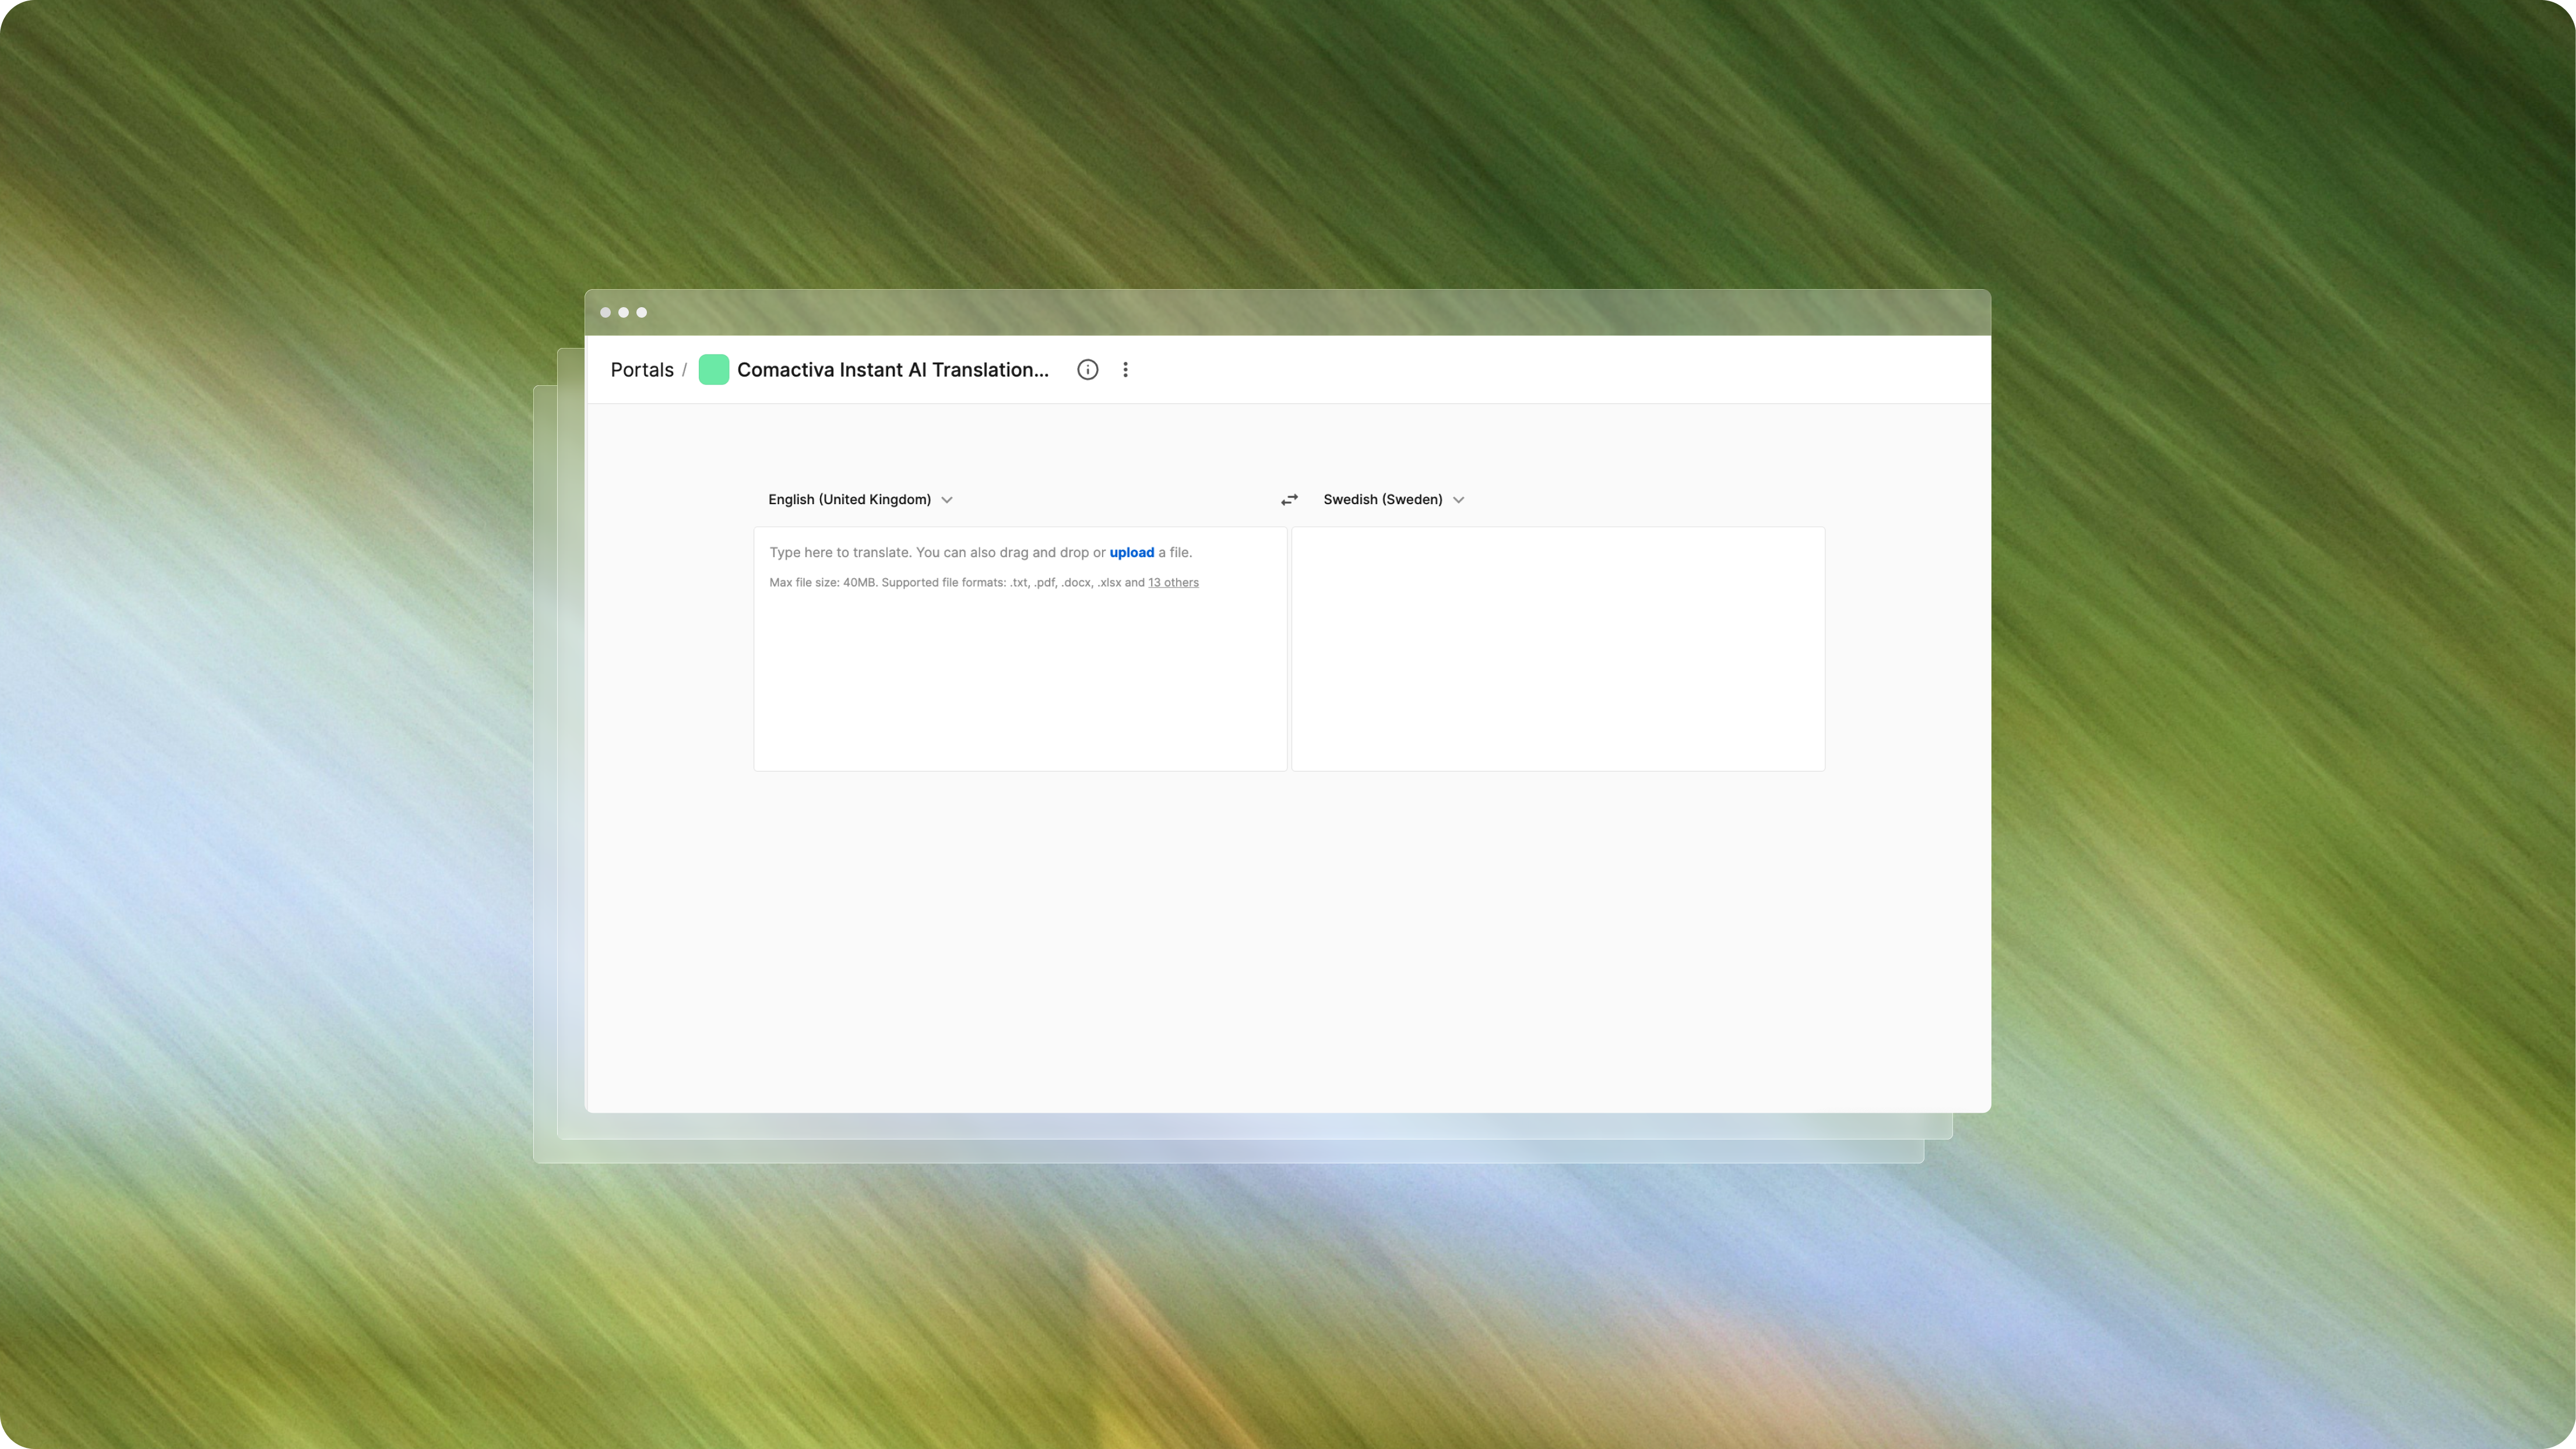Swap source and target languages
The width and height of the screenshot is (2576, 1449).
click(1289, 499)
